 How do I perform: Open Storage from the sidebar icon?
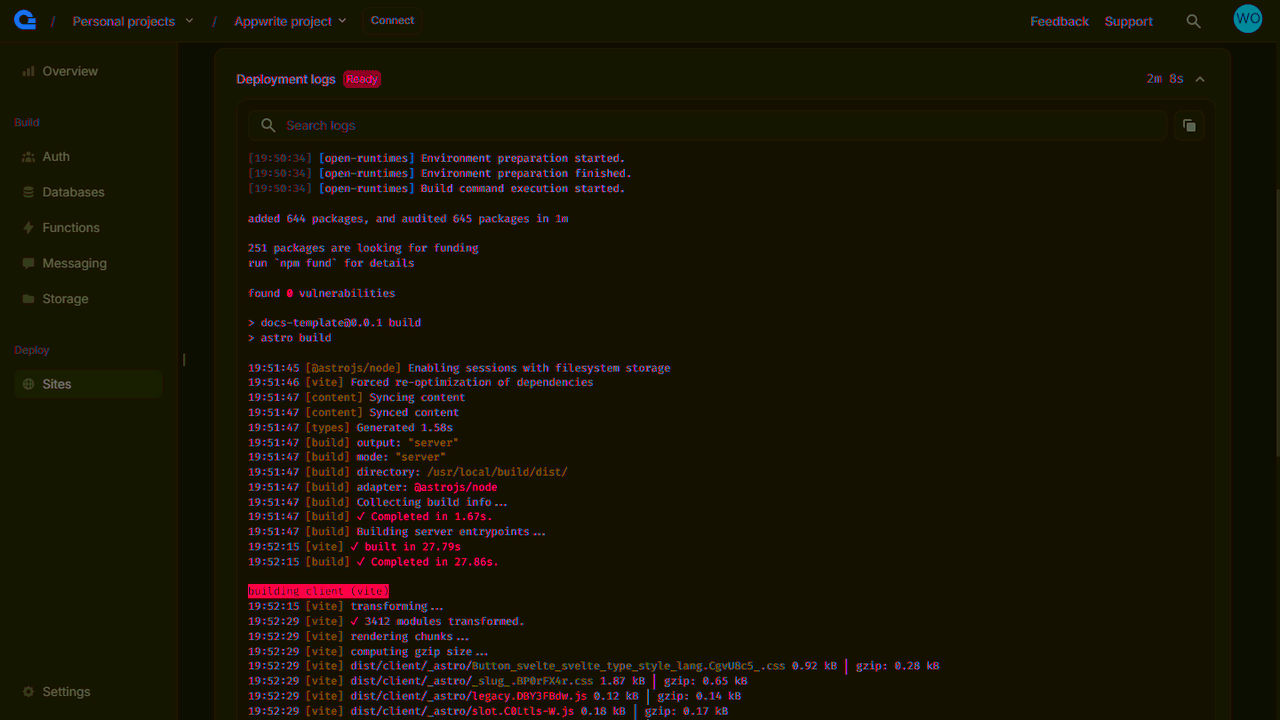click(28, 298)
